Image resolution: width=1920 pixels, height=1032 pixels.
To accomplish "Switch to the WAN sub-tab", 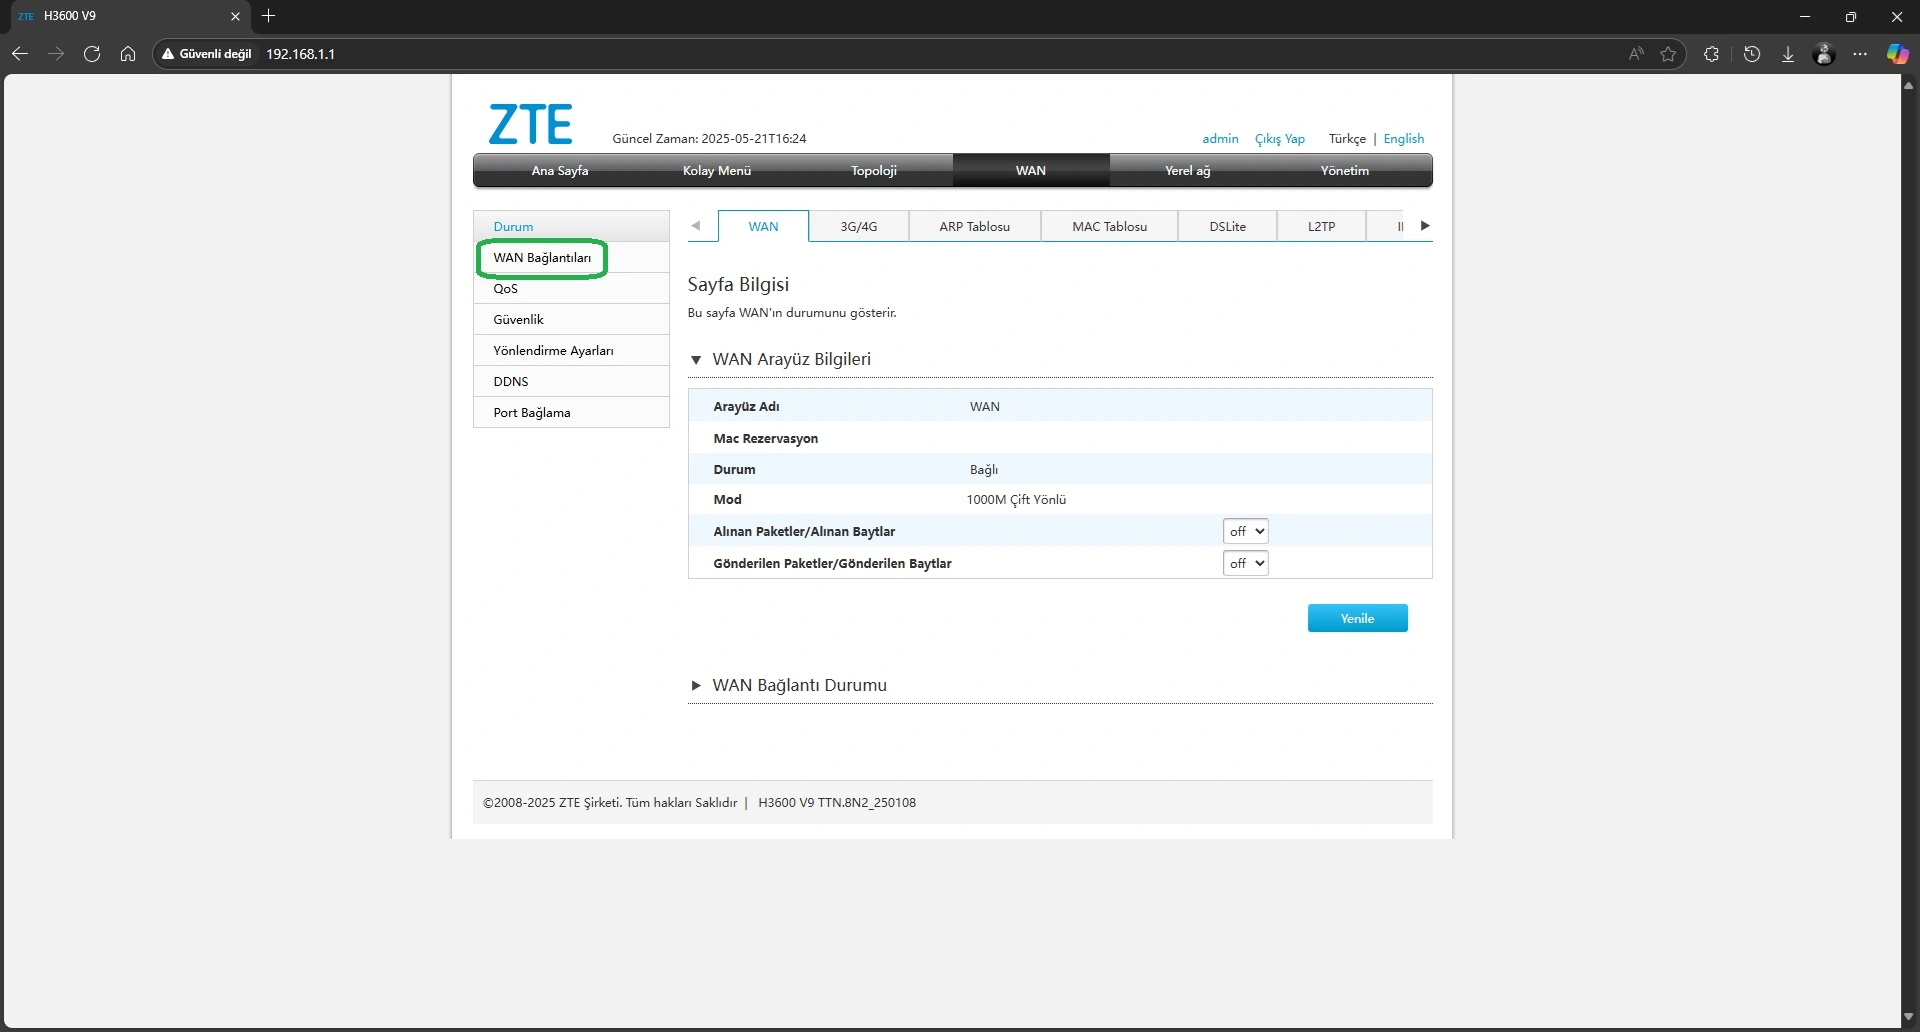I will [763, 227].
